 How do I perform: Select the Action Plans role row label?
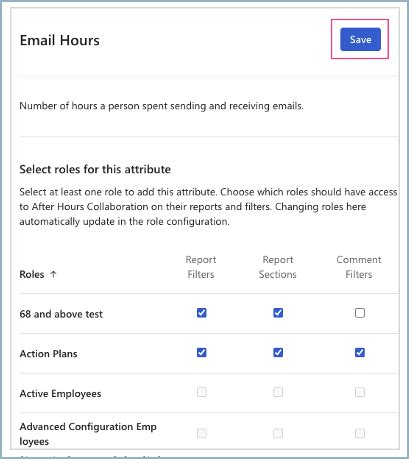pos(48,353)
